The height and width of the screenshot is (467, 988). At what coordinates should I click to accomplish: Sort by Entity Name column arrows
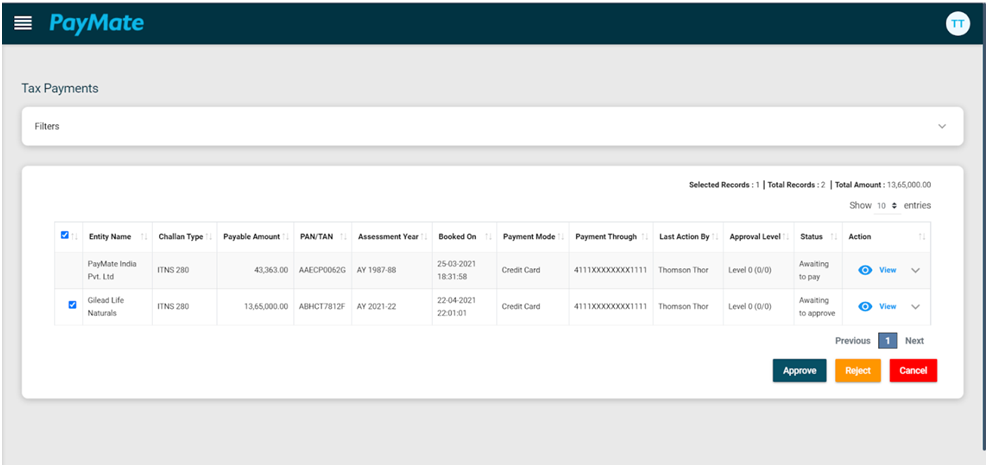coord(144,237)
